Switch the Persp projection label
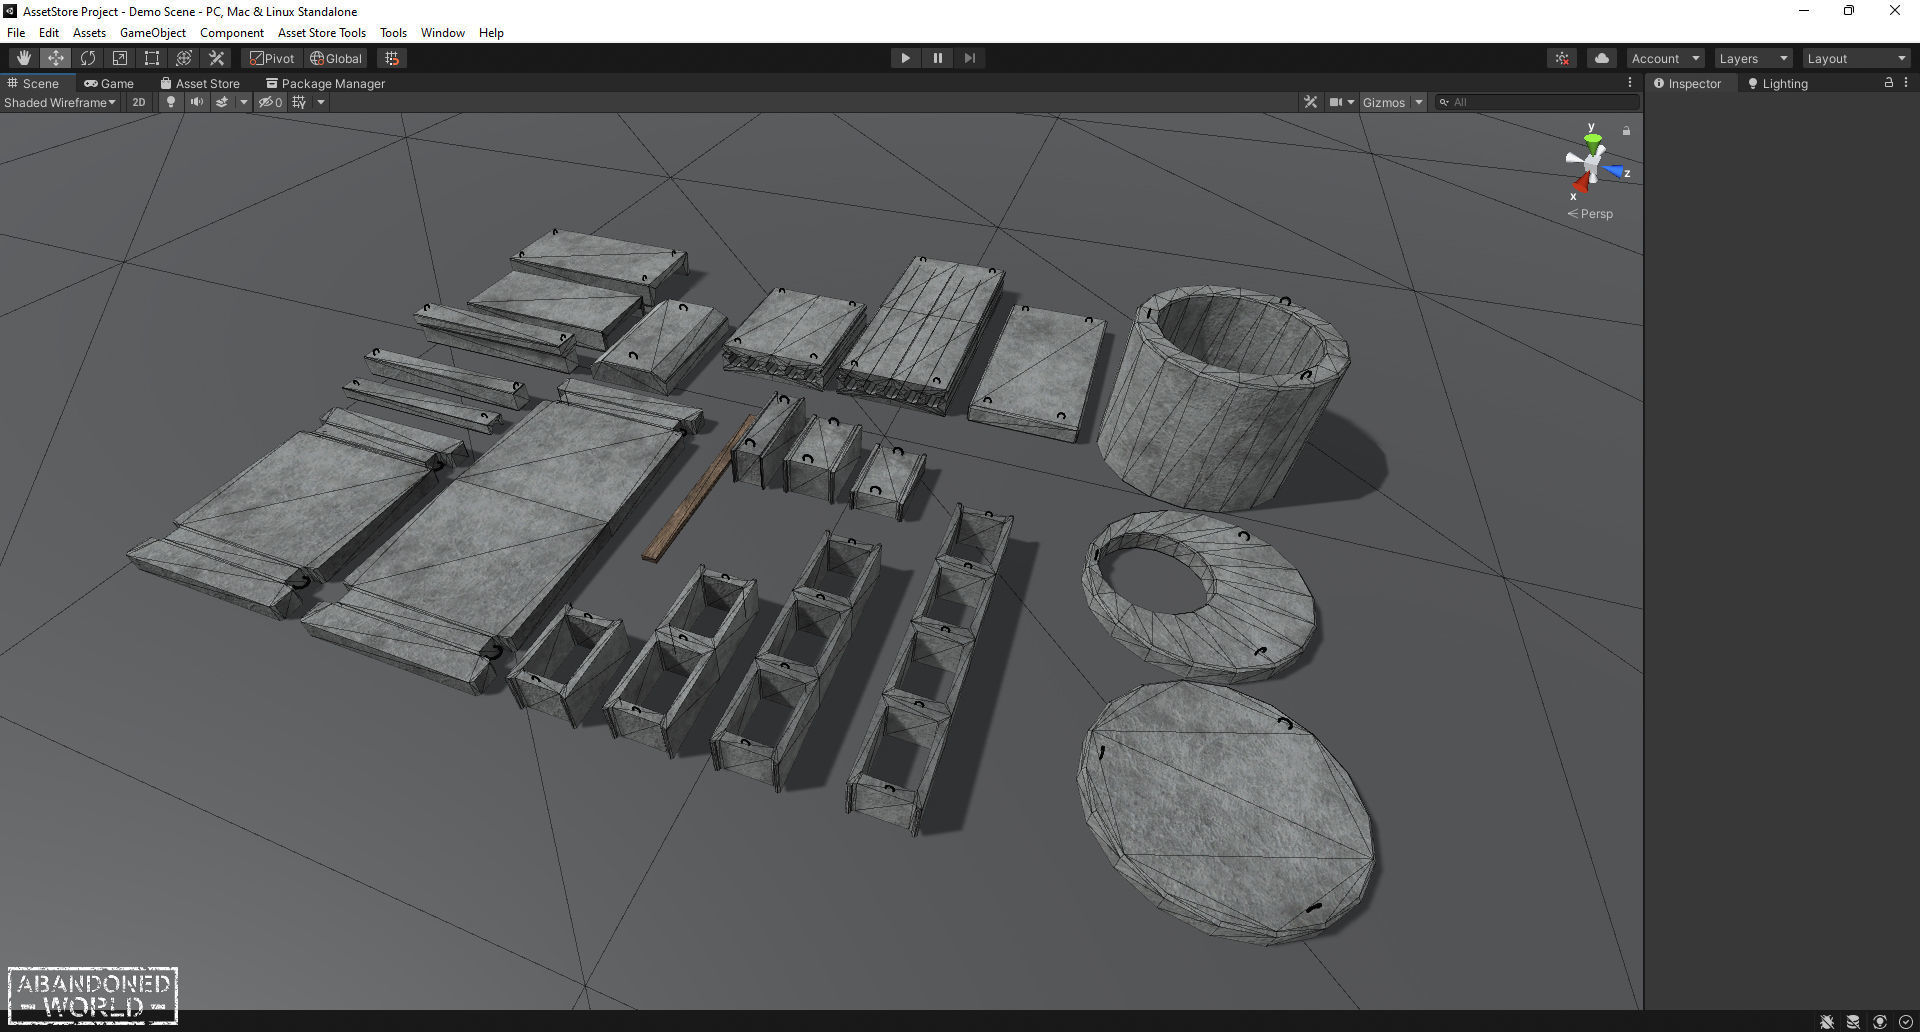This screenshot has height=1032, width=1920. pyautogui.click(x=1590, y=214)
